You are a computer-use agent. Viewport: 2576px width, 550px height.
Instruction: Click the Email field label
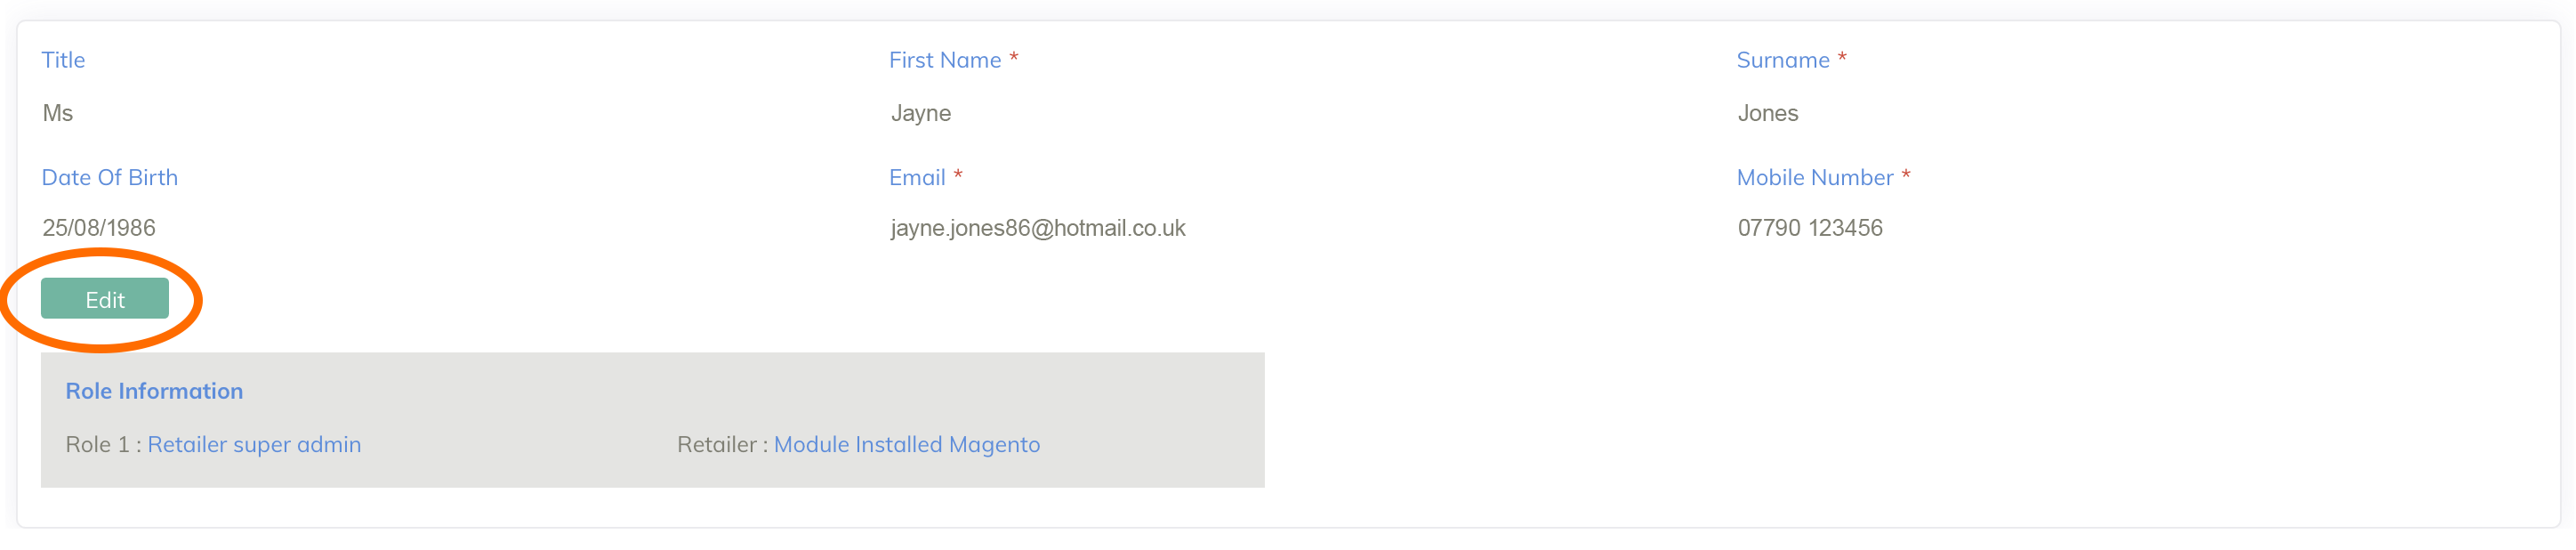coord(916,177)
